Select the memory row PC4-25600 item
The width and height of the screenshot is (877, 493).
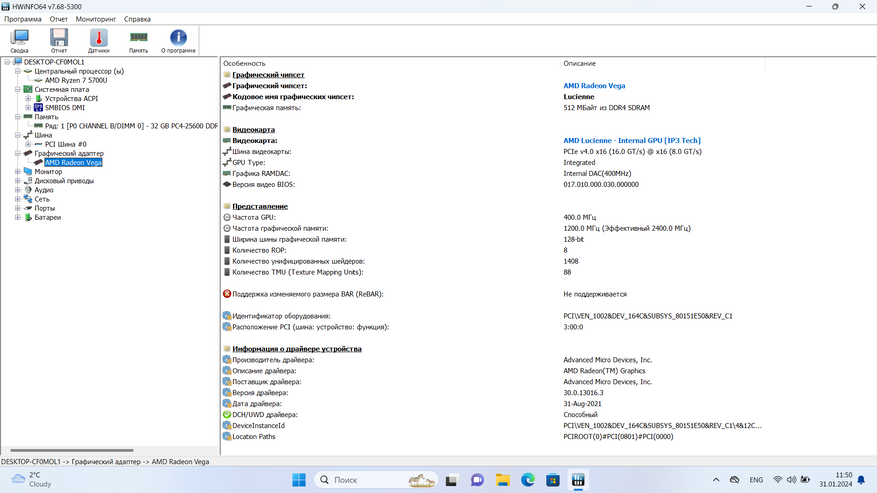pyautogui.click(x=131, y=126)
